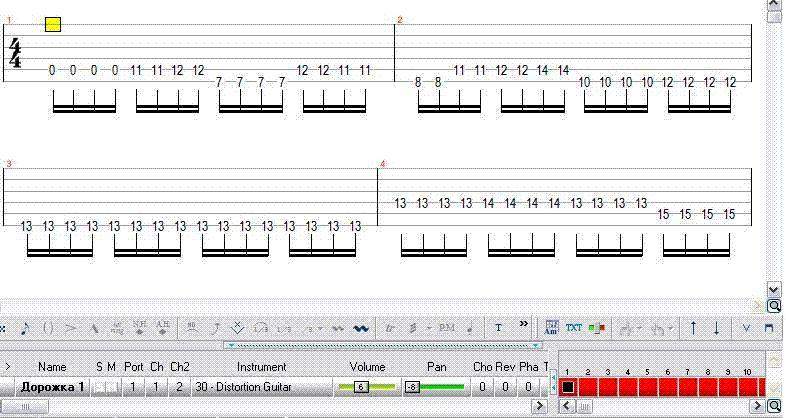Select the artificial harmonic A.H. icon
This screenshot has width=786, height=418.
coord(162,327)
